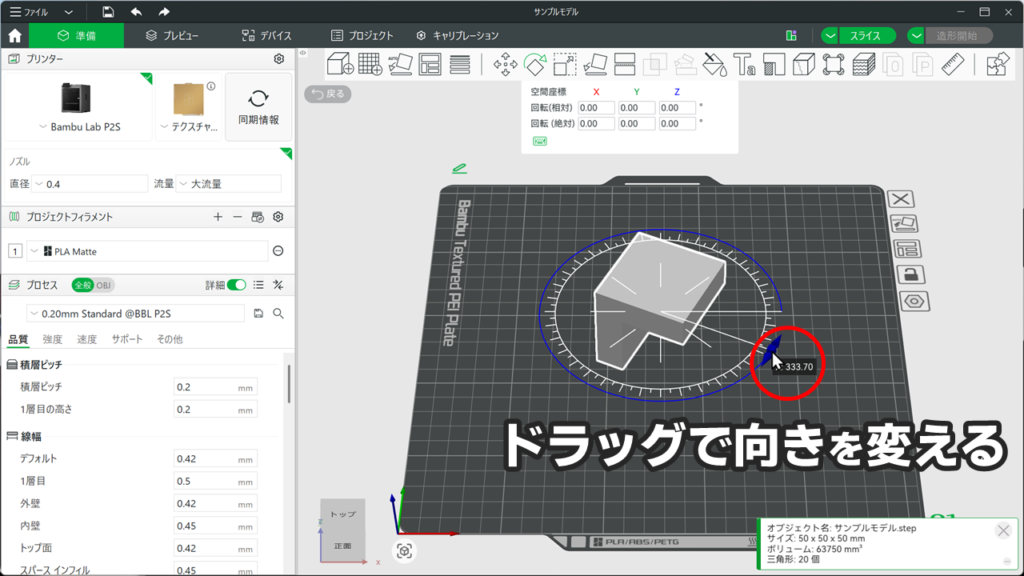Screen dimensions: 1024x576
Task: Switch process scope to 全般
Action: (82, 285)
